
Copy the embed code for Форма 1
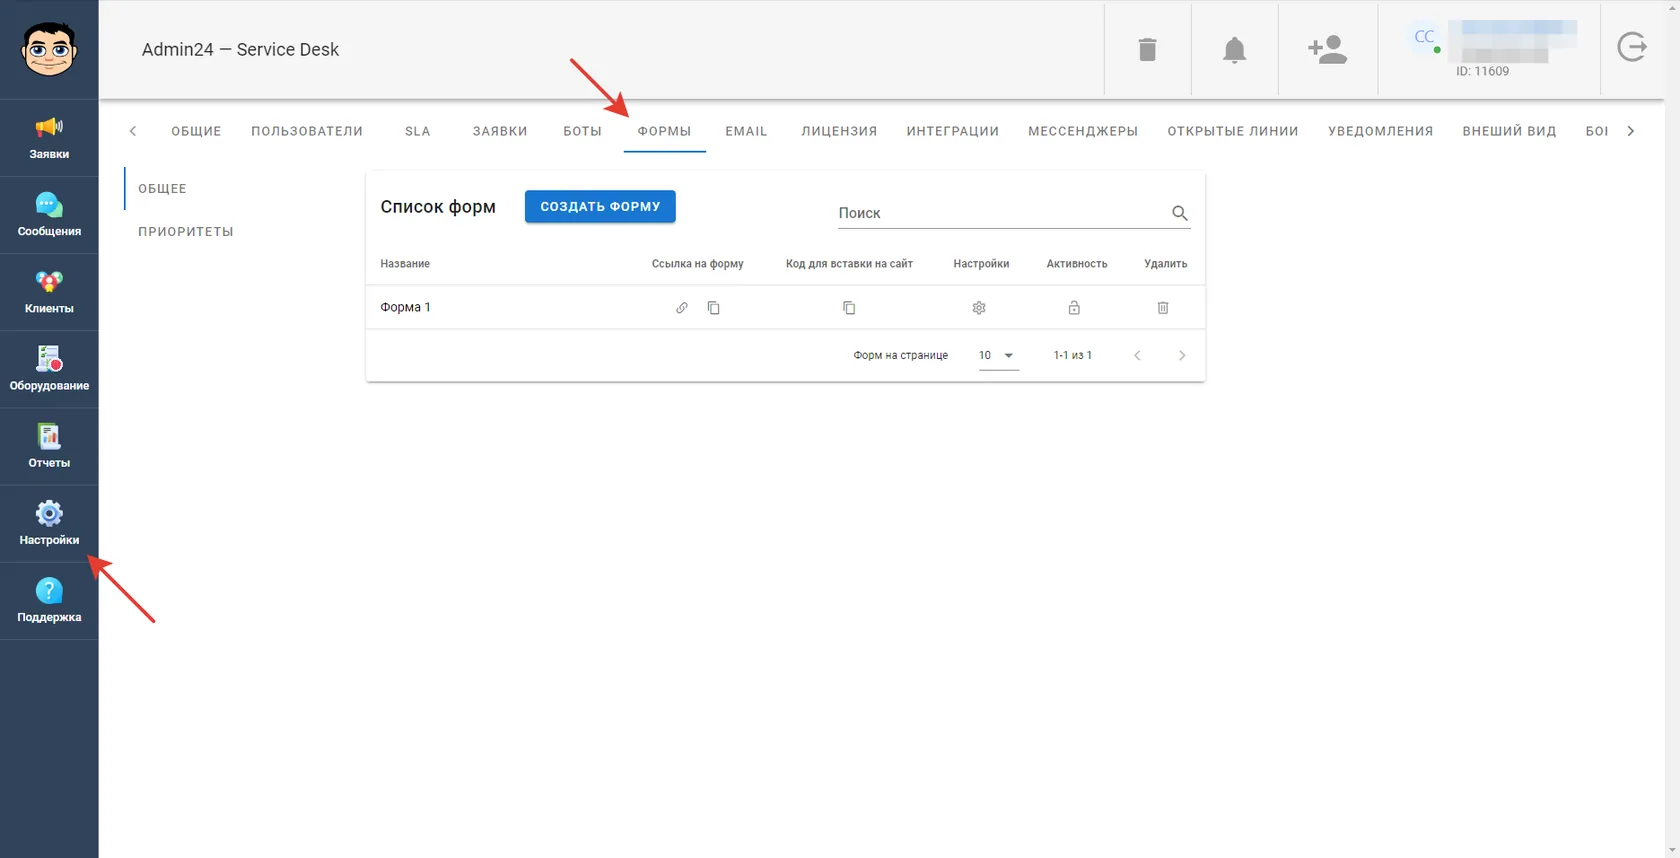coord(849,308)
